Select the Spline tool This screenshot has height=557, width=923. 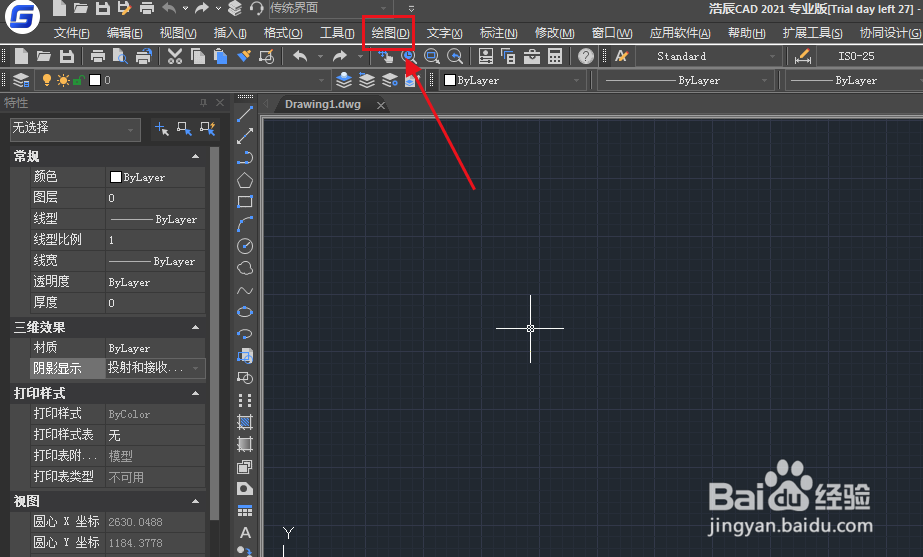[x=245, y=290]
